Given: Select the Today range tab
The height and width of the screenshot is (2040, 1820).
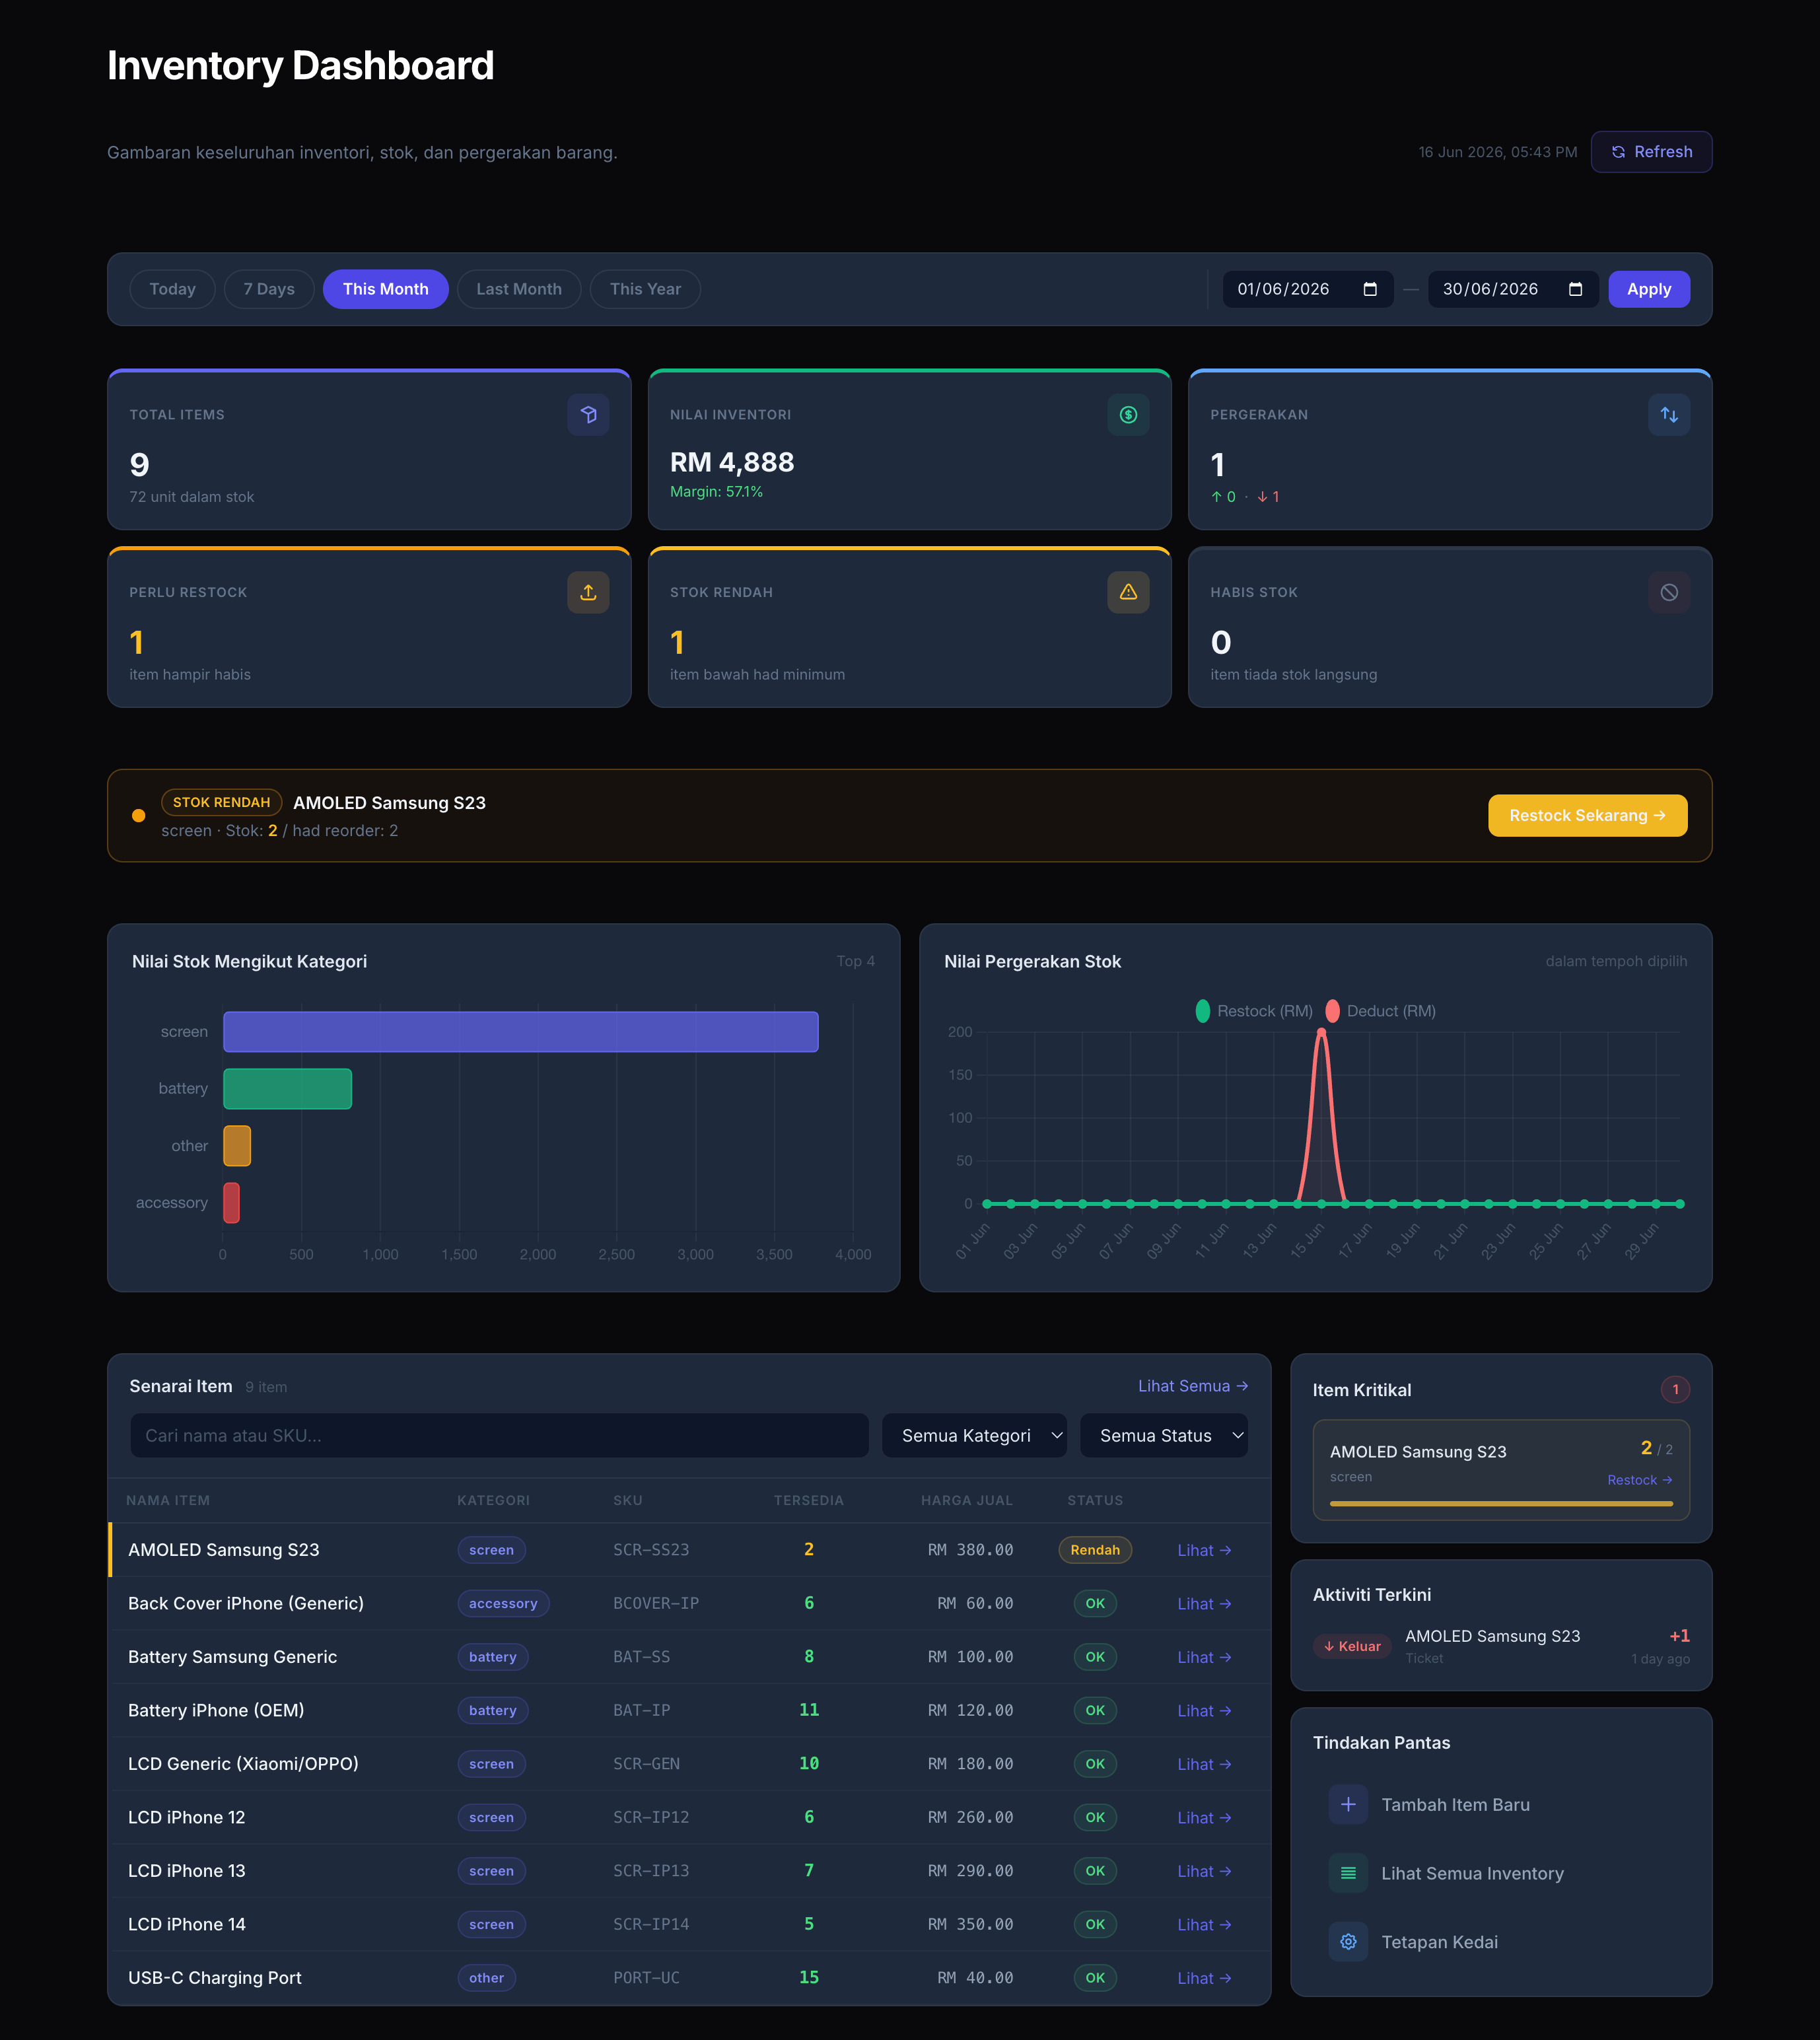Looking at the screenshot, I should coord(172,289).
